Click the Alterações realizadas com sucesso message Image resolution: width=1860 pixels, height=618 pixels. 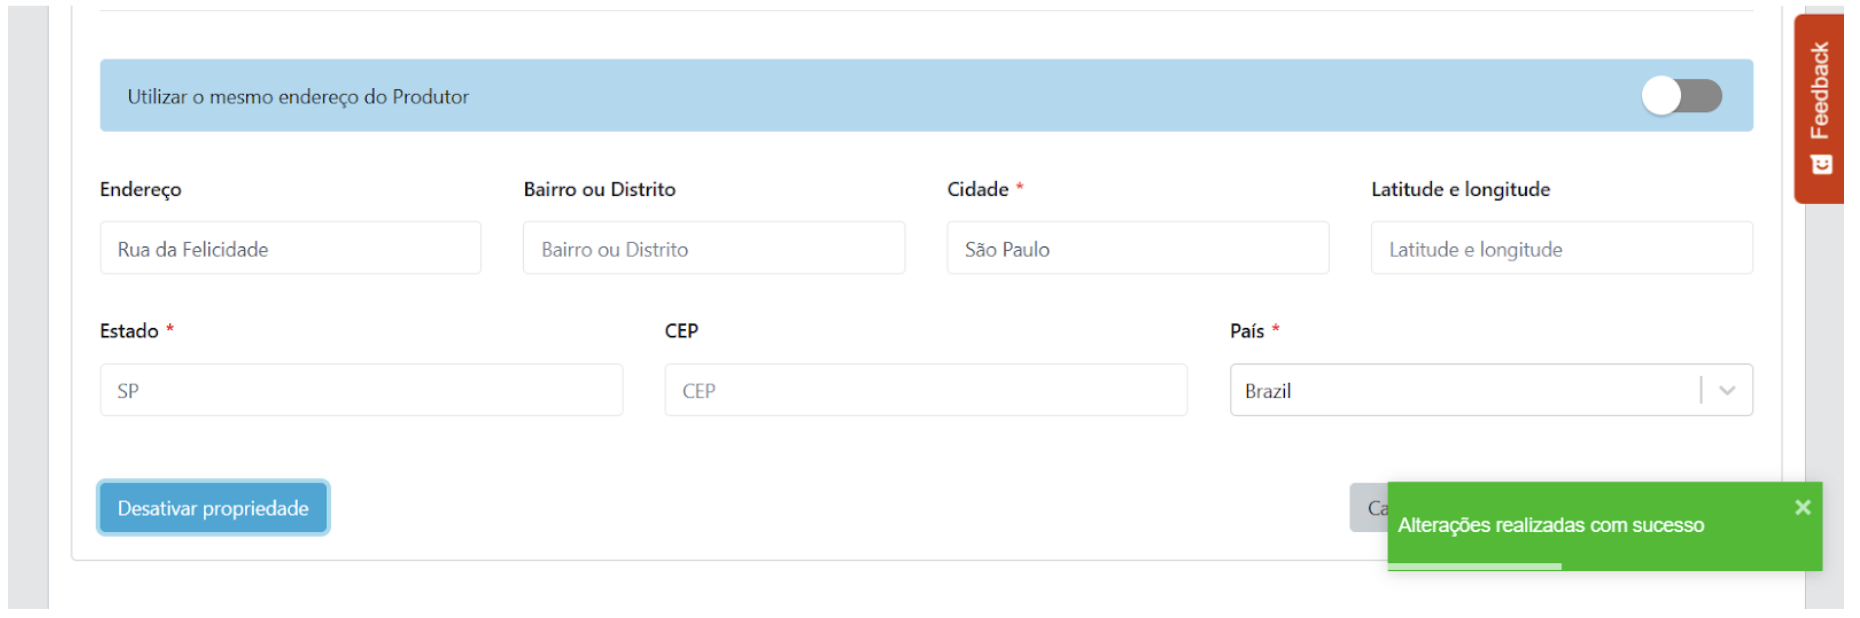(x=1550, y=525)
